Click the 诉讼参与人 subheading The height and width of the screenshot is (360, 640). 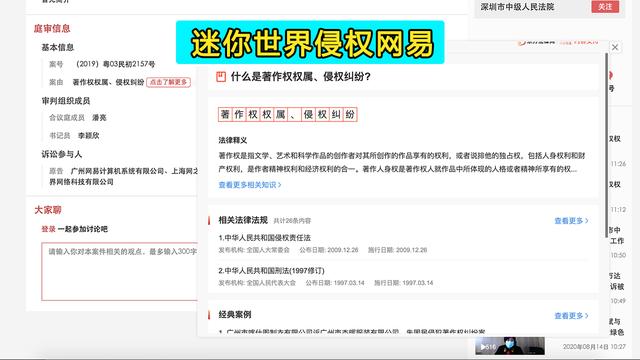62,154
